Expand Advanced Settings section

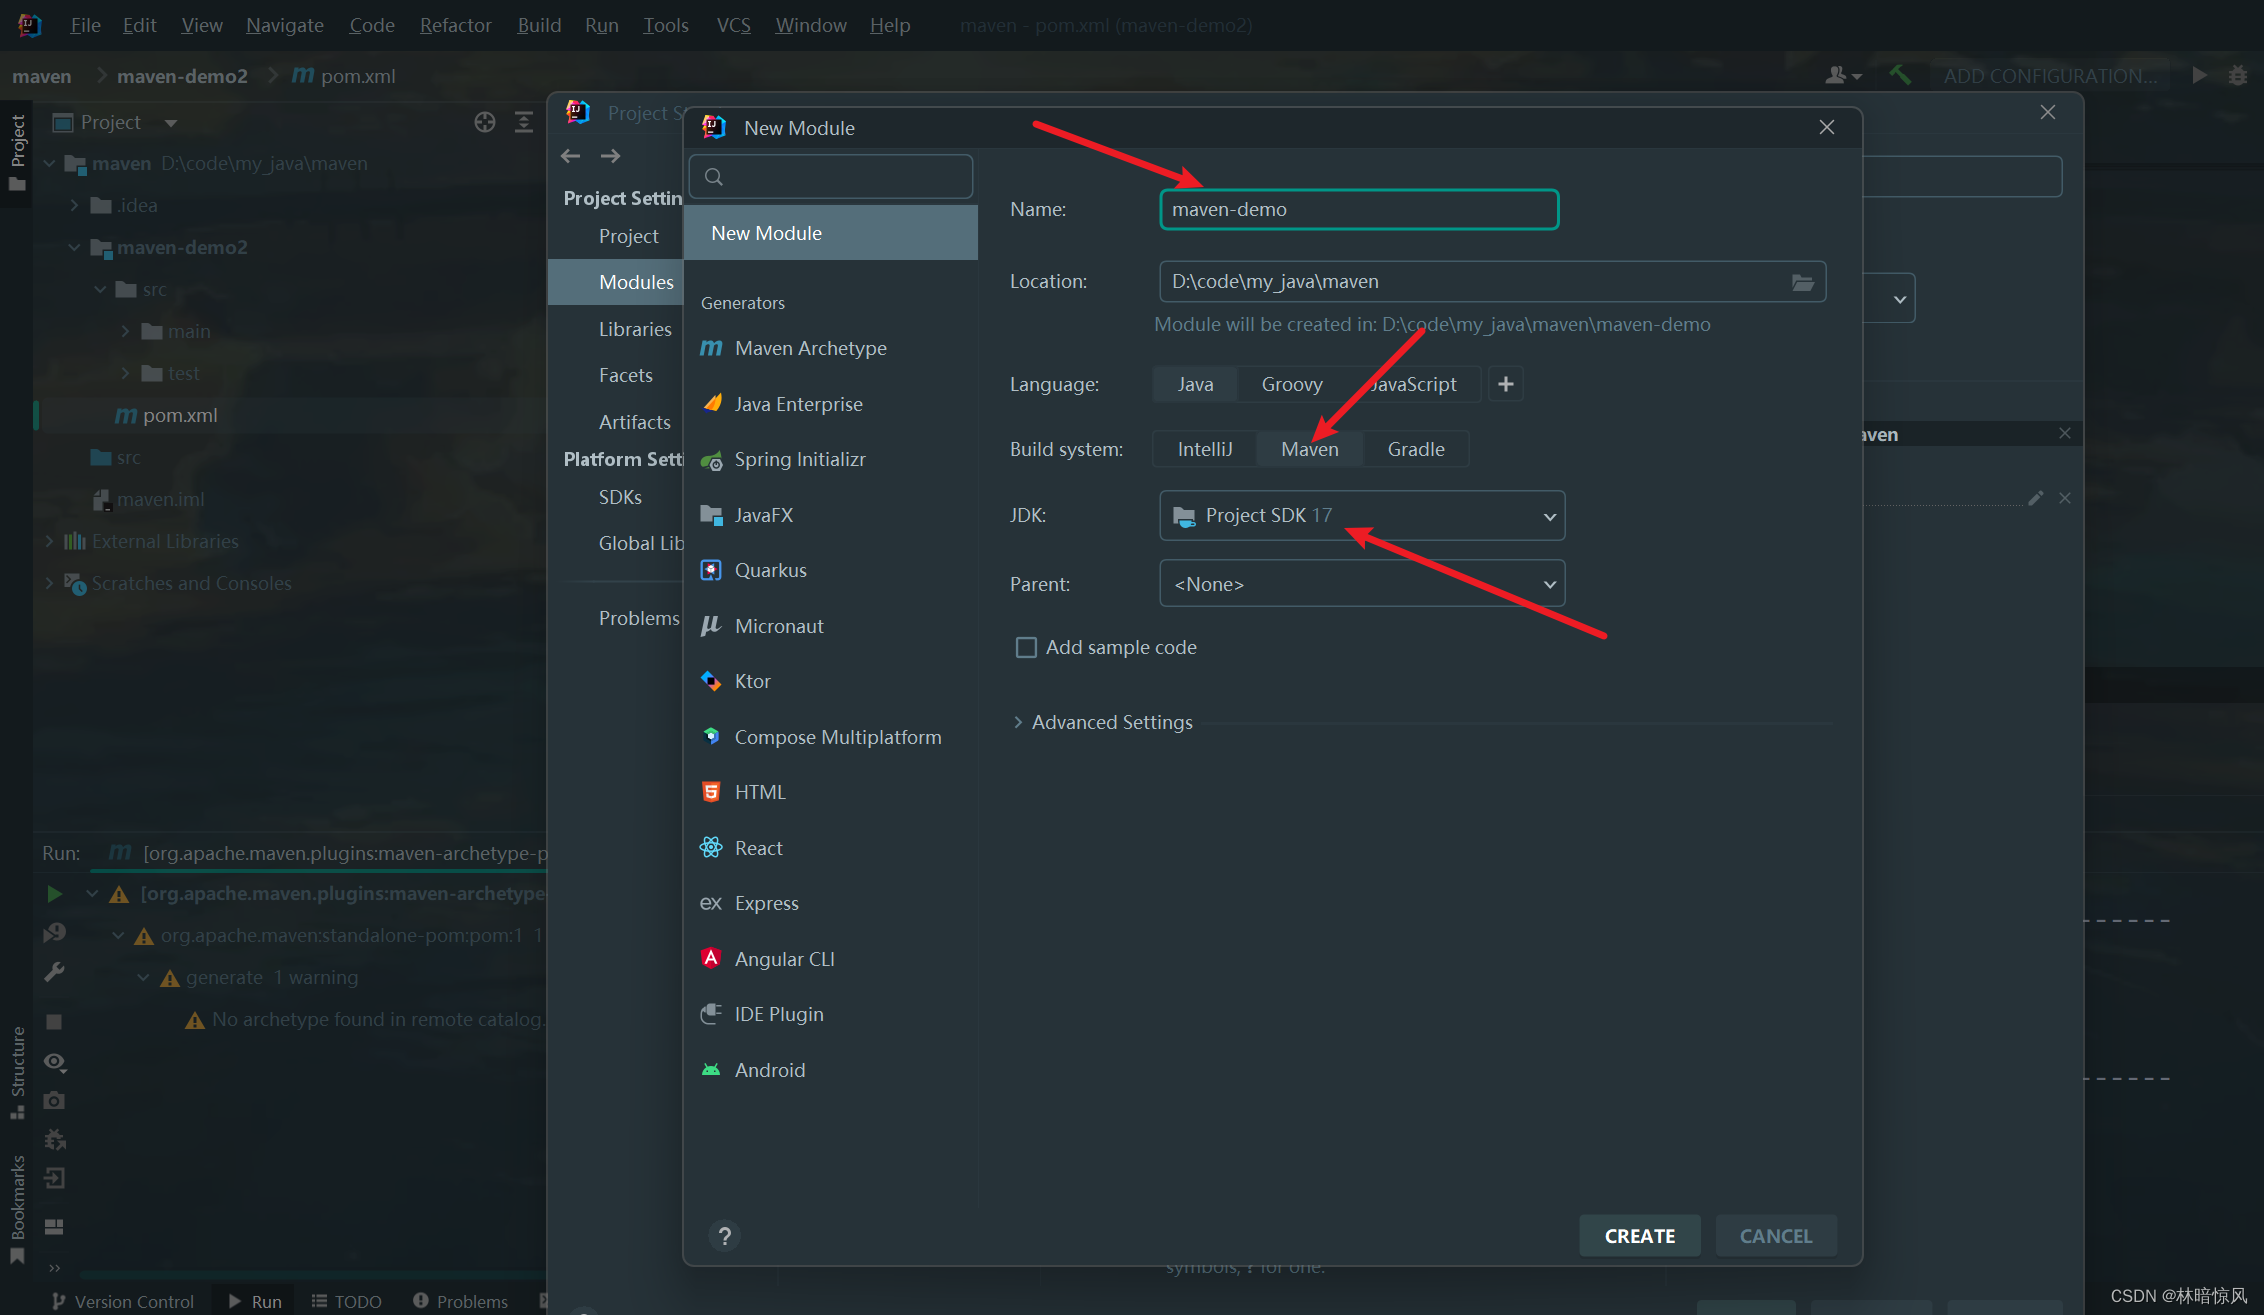[1110, 722]
